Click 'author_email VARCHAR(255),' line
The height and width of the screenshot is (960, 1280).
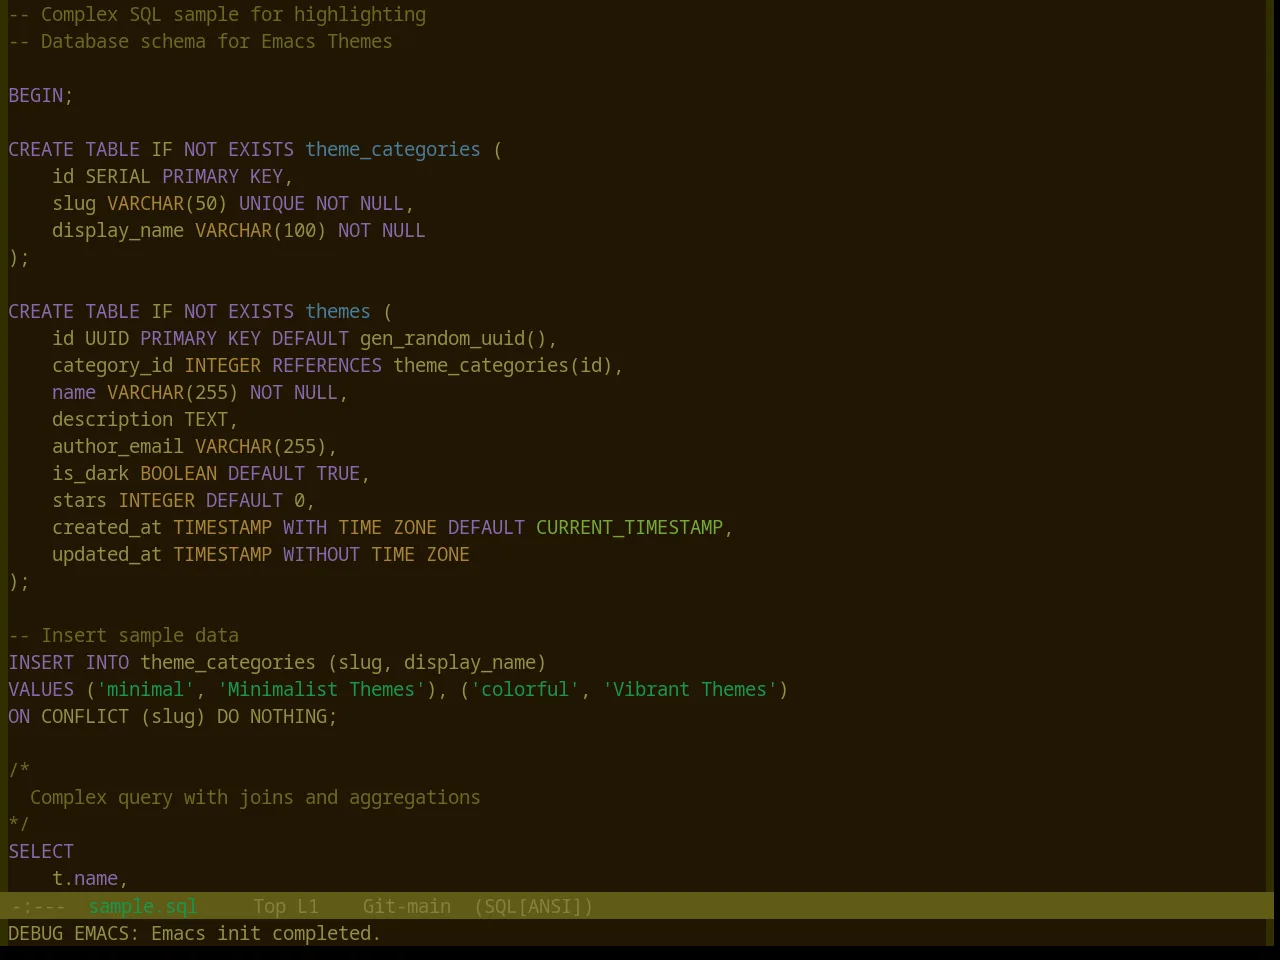[195, 446]
